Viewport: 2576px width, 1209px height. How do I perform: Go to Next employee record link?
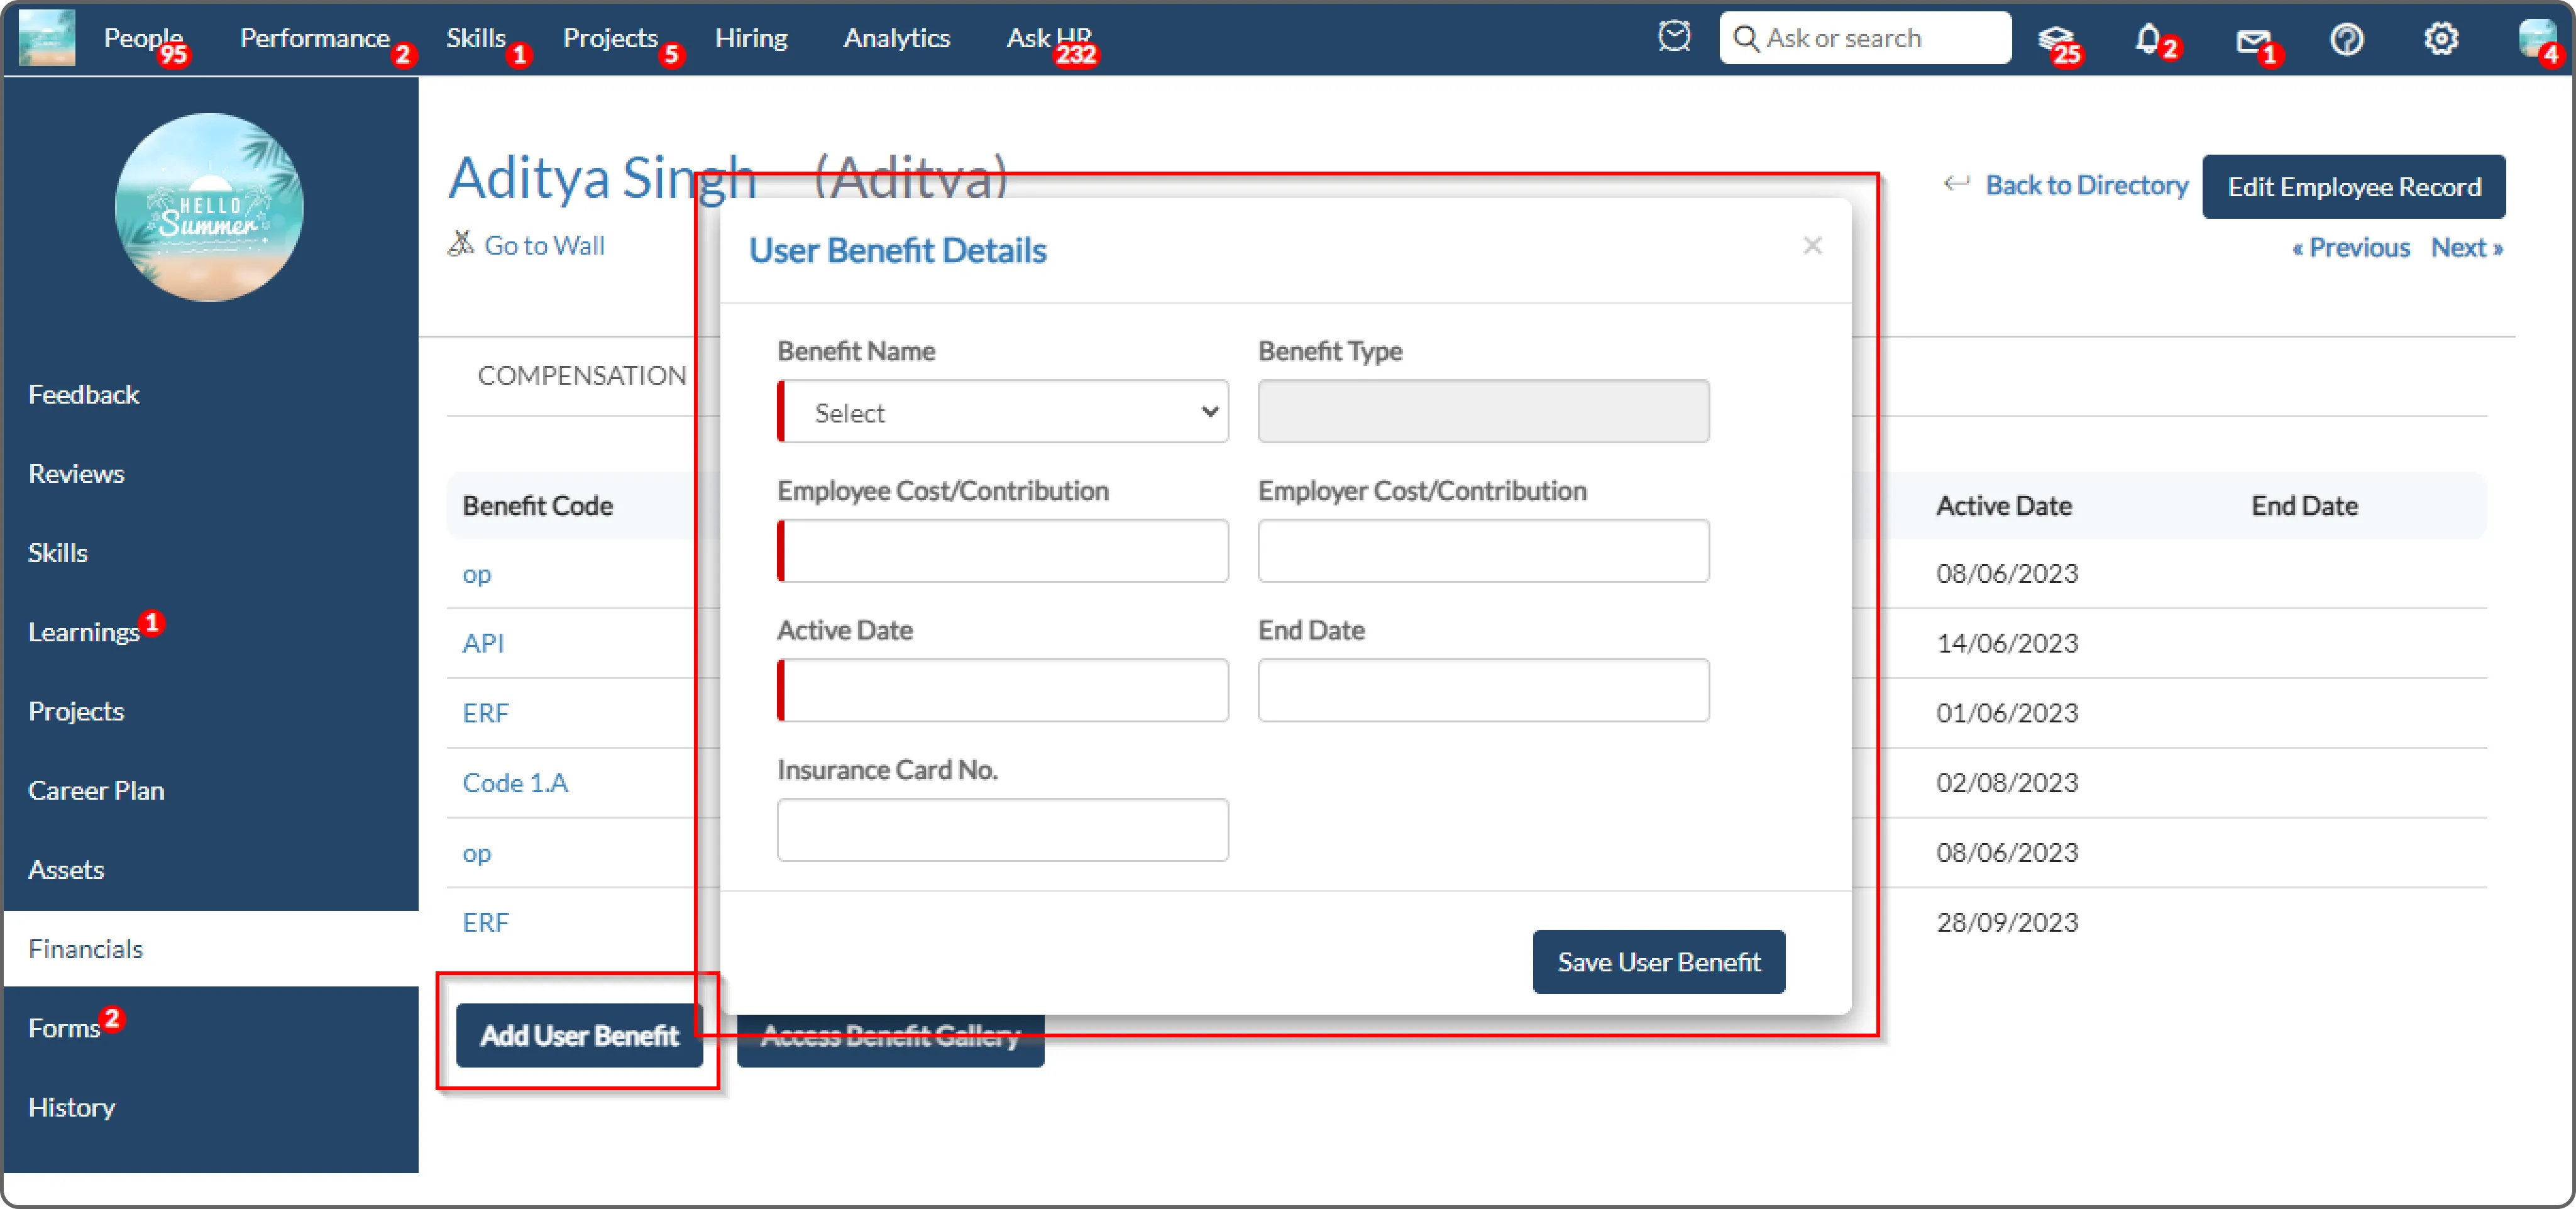coord(2466,247)
